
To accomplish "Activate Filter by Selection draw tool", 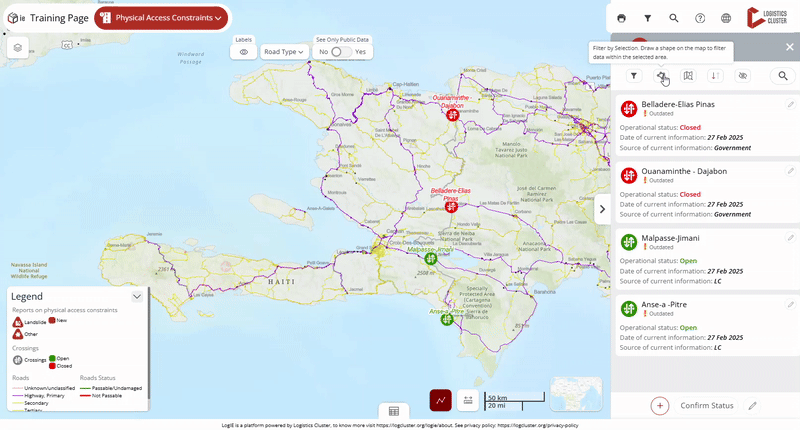I will coord(661,76).
